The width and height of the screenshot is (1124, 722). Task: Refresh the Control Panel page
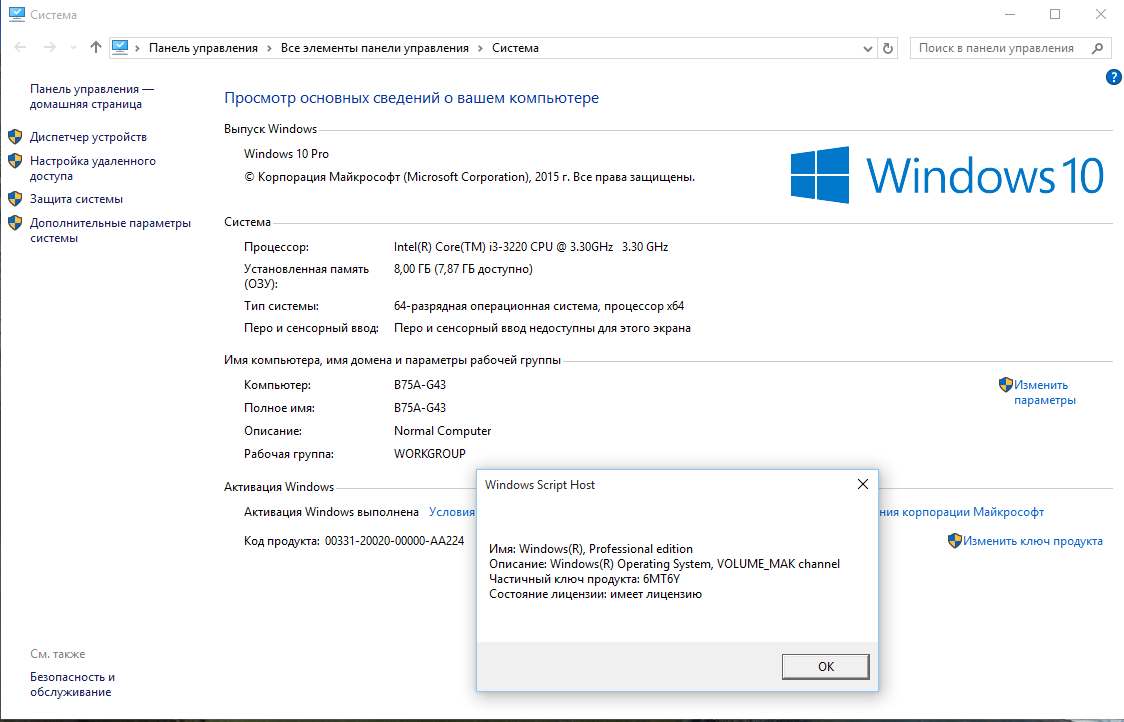pyautogui.click(x=887, y=48)
